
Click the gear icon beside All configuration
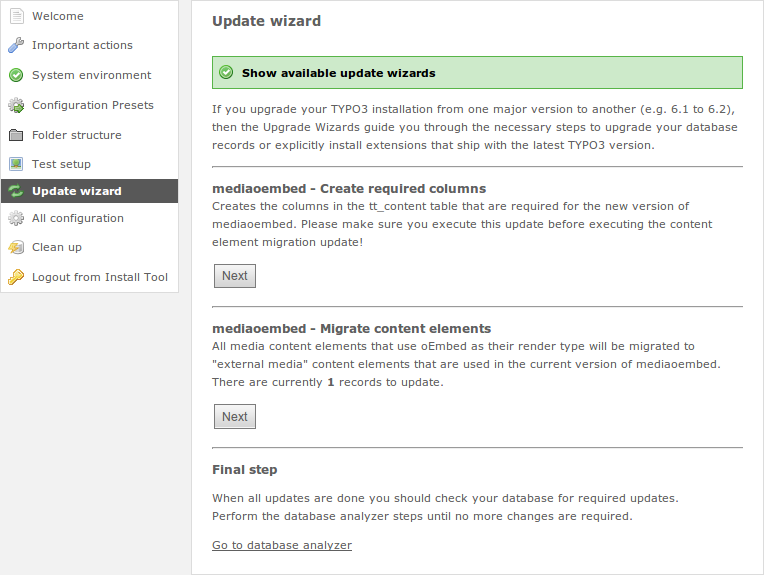[16, 218]
